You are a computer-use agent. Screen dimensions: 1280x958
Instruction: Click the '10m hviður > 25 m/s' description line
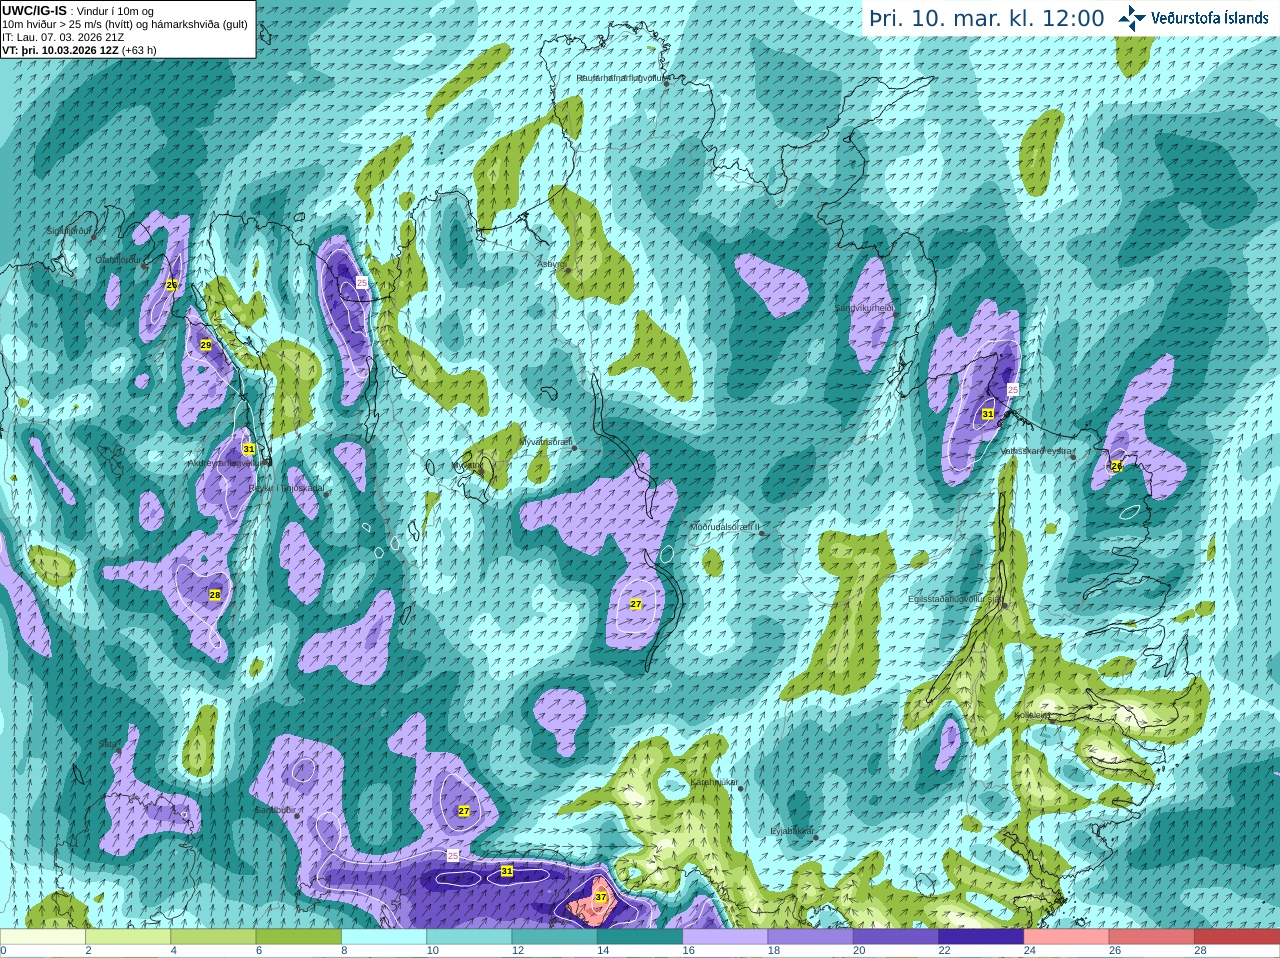125,24
